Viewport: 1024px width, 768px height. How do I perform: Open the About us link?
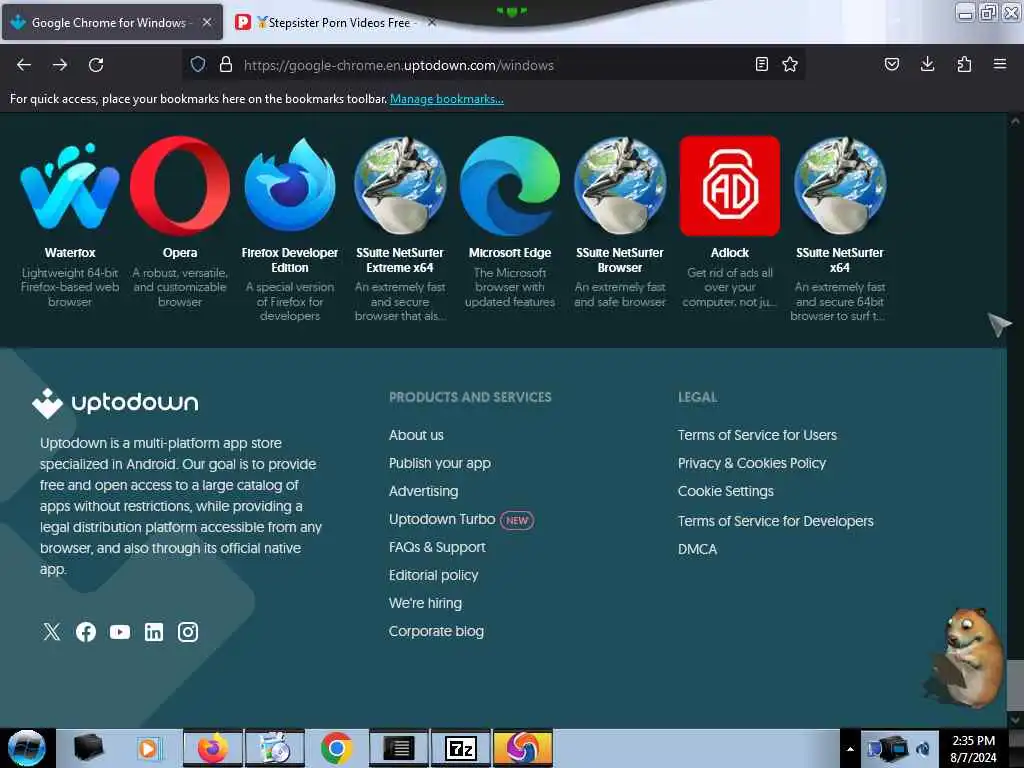(416, 435)
